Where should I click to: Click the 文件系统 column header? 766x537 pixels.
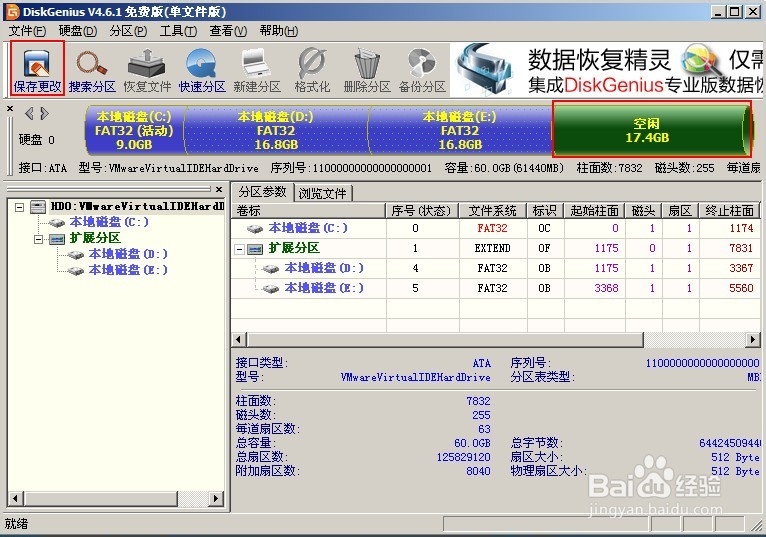pyautogui.click(x=493, y=211)
